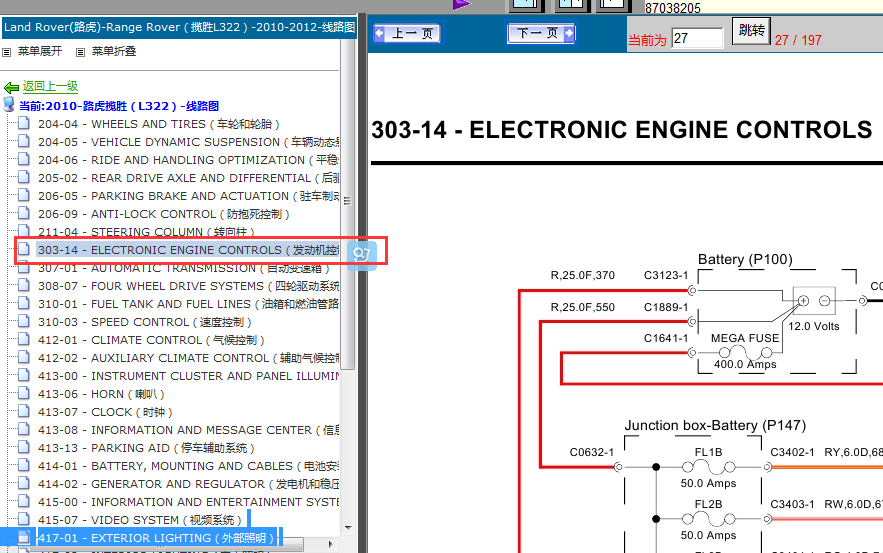883x553 pixels.
Task: Go to next page with 下一页 button
Action: (541, 33)
